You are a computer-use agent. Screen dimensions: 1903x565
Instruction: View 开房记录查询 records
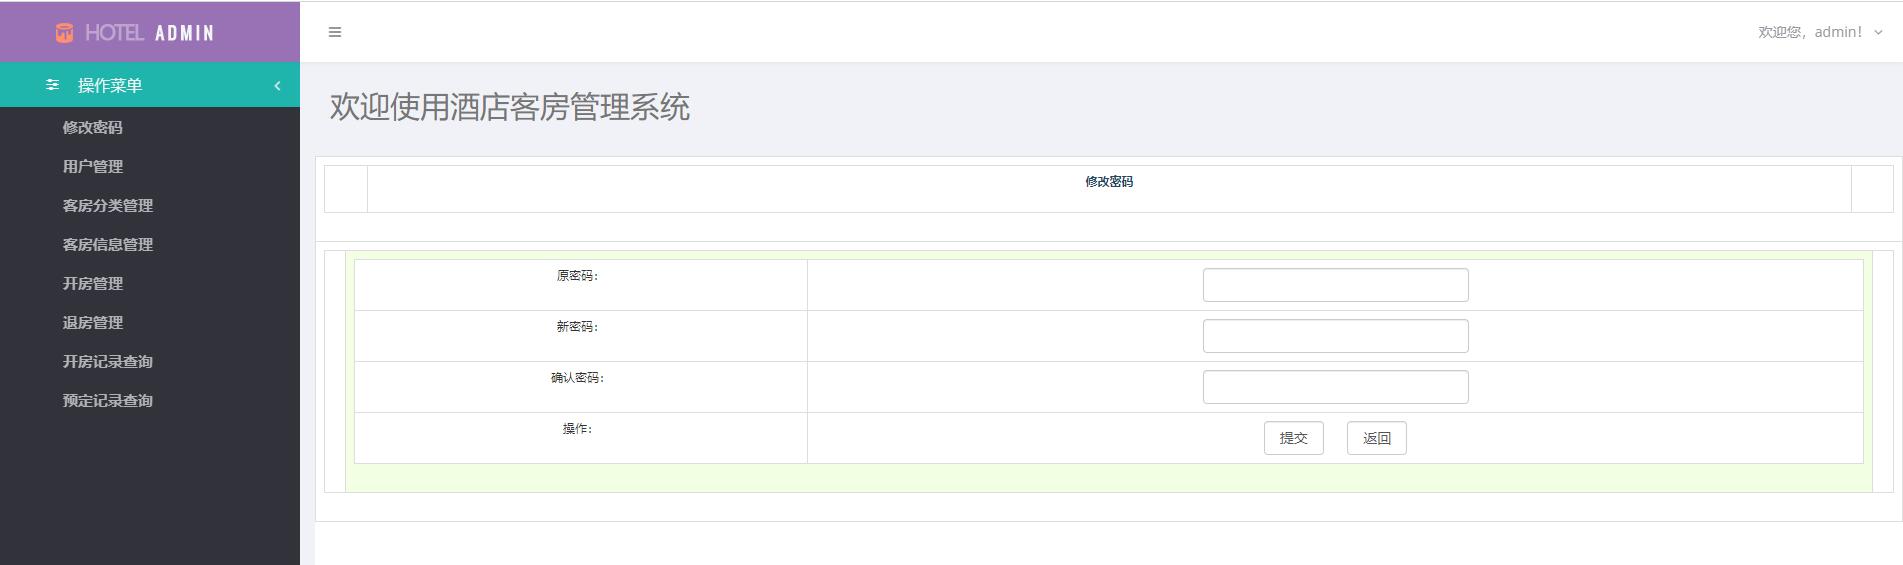click(x=107, y=361)
